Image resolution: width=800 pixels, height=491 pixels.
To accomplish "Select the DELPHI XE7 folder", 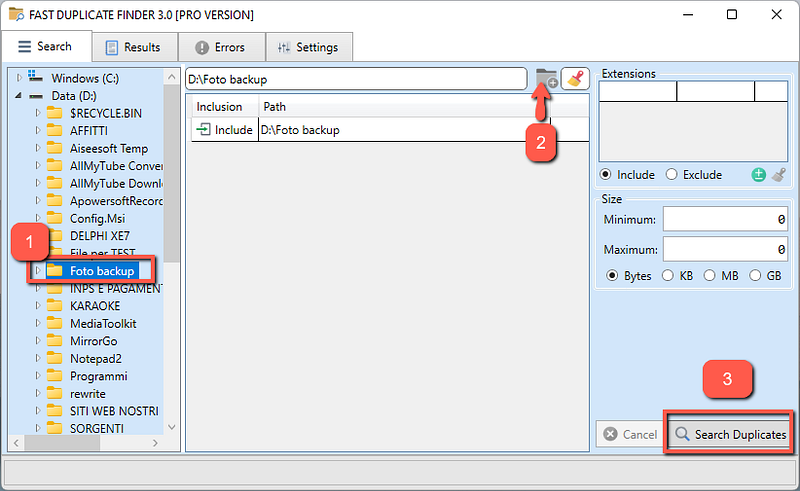I will click(100, 236).
